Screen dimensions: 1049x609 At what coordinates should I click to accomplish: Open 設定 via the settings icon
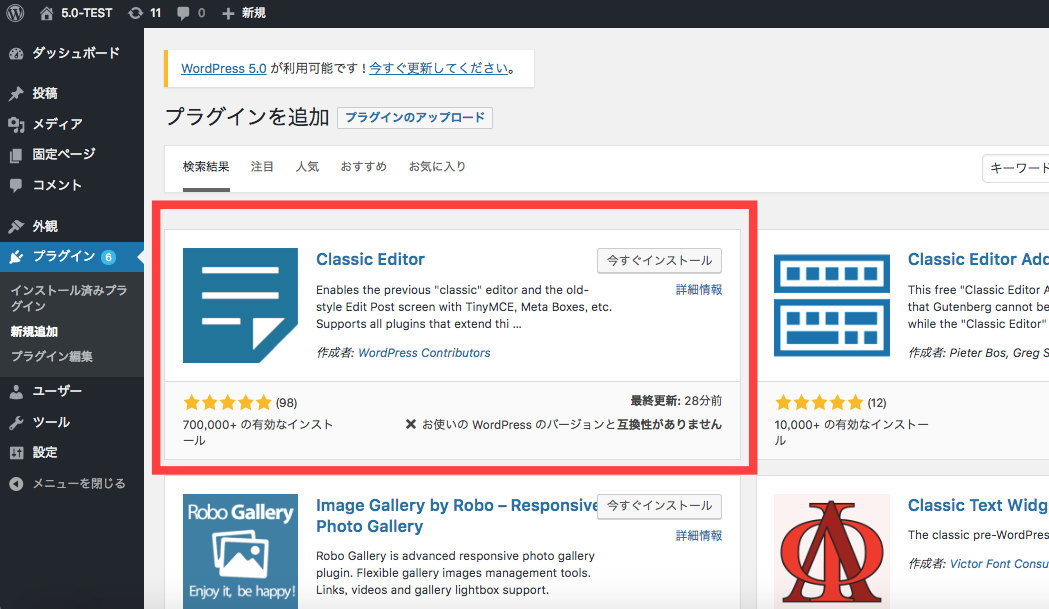pos(17,452)
